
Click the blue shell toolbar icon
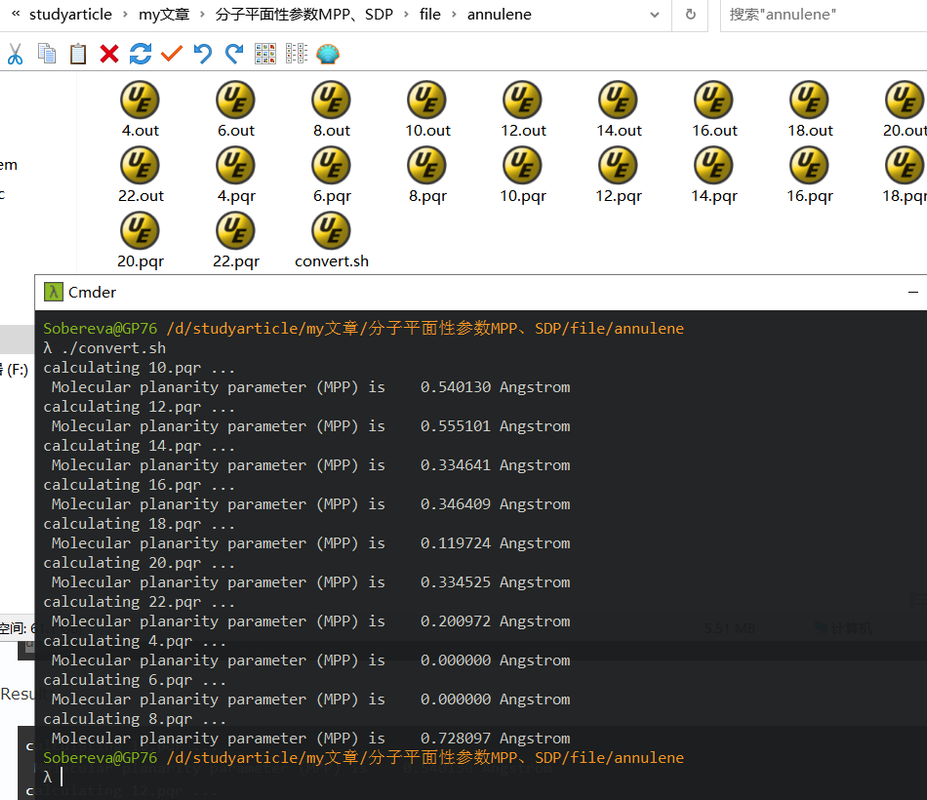(x=328, y=54)
